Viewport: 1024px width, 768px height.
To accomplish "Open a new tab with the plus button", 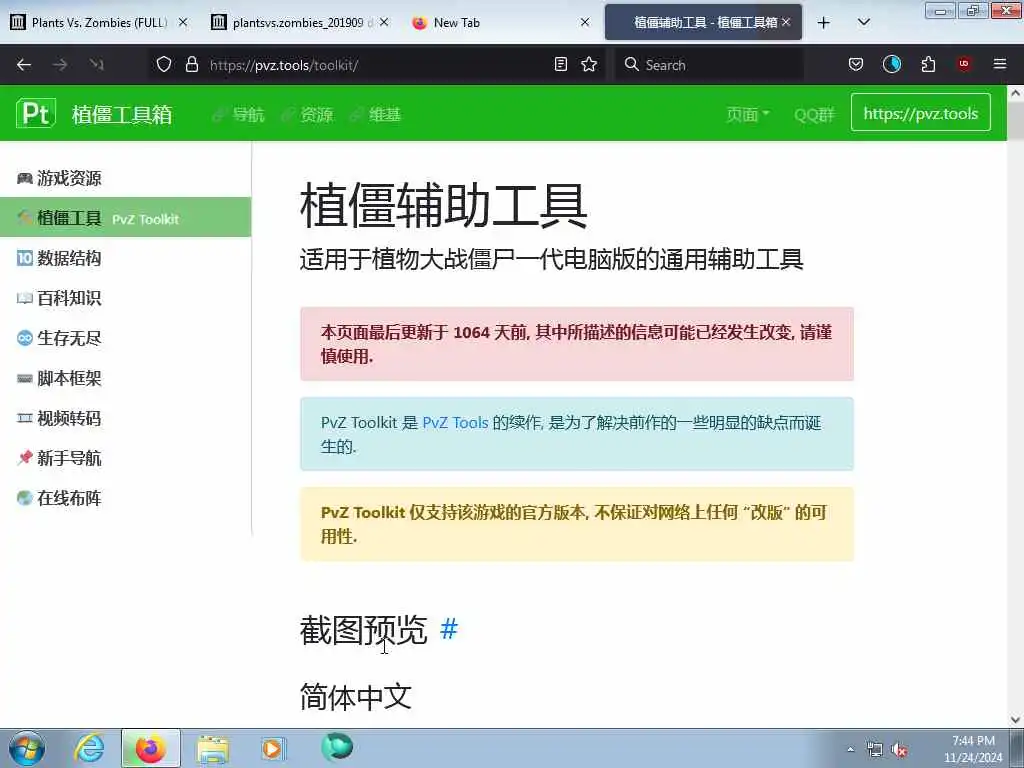I will coord(824,23).
